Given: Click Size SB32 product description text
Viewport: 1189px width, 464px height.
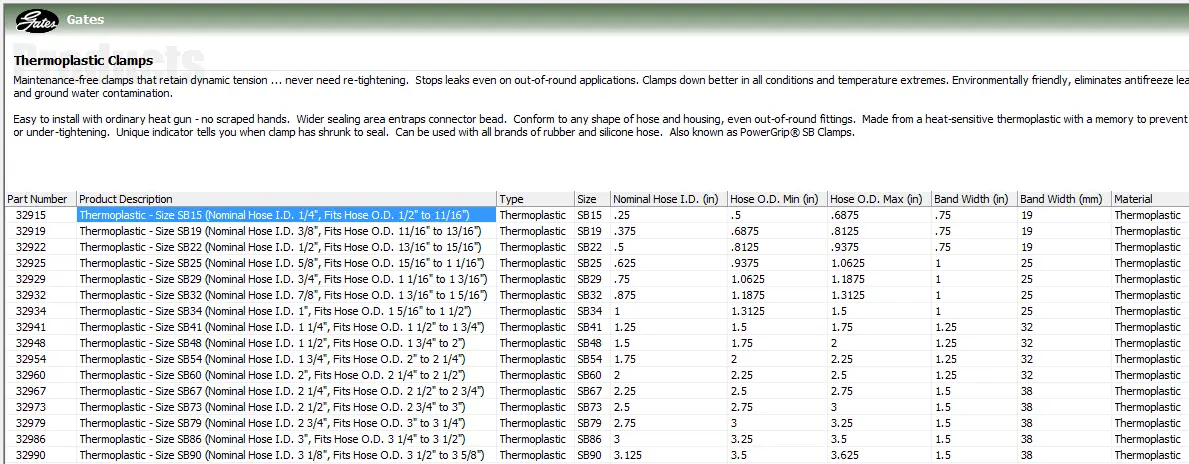Looking at the screenshot, I should (284, 295).
